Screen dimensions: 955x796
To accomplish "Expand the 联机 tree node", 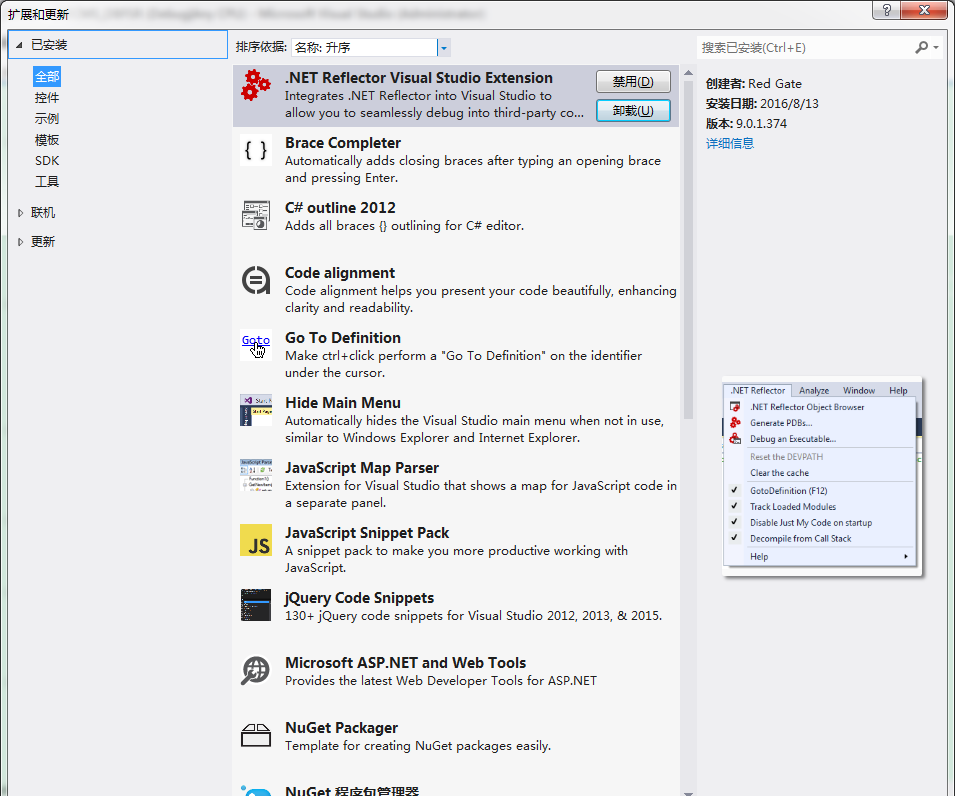I will [x=20, y=213].
